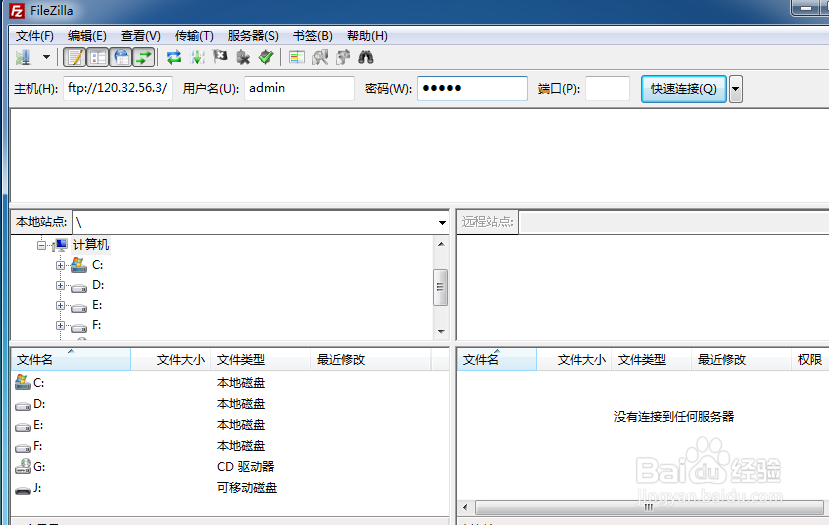Screen dimensions: 829x525
Task: Toggle local directory tree display
Action: coord(98,57)
